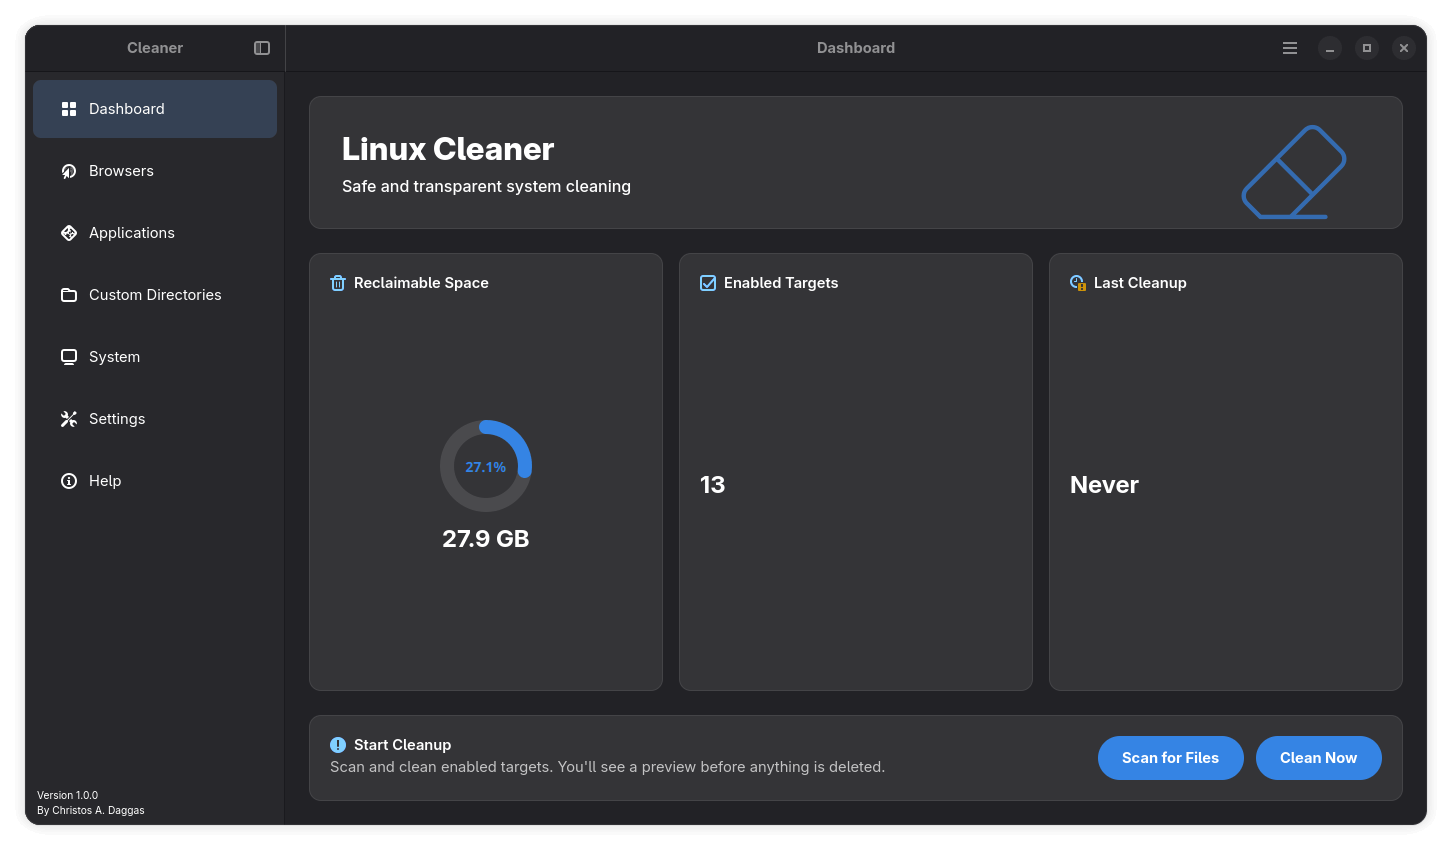Click the blue eraser logo graphic
The height and width of the screenshot is (850, 1452).
tap(1292, 171)
